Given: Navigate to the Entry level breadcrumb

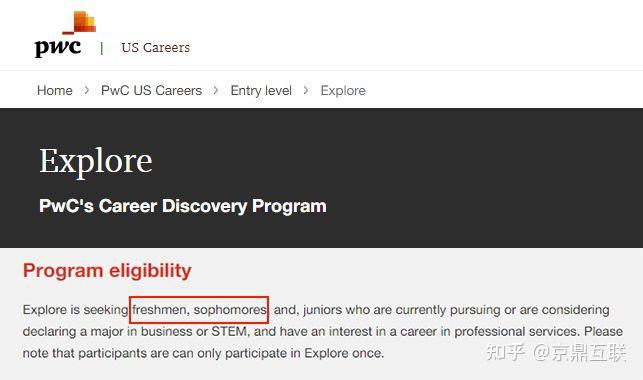Looking at the screenshot, I should coord(261,90).
